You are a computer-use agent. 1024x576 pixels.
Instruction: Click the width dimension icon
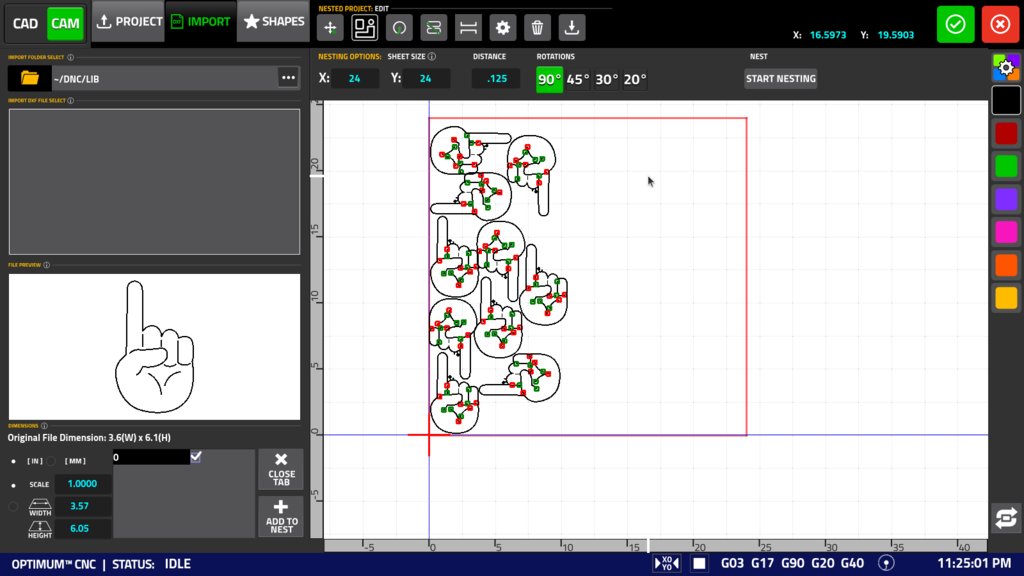(x=40, y=507)
